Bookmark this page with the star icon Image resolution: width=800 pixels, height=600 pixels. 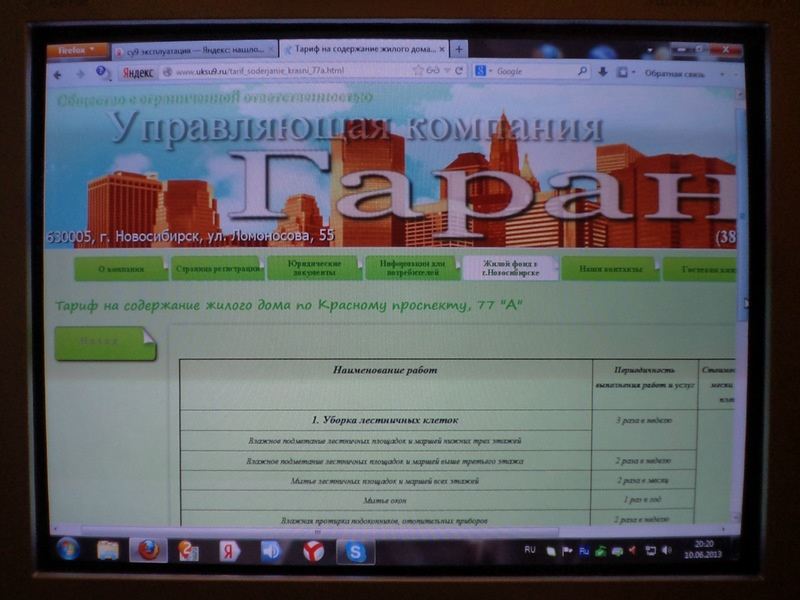pyautogui.click(x=418, y=70)
